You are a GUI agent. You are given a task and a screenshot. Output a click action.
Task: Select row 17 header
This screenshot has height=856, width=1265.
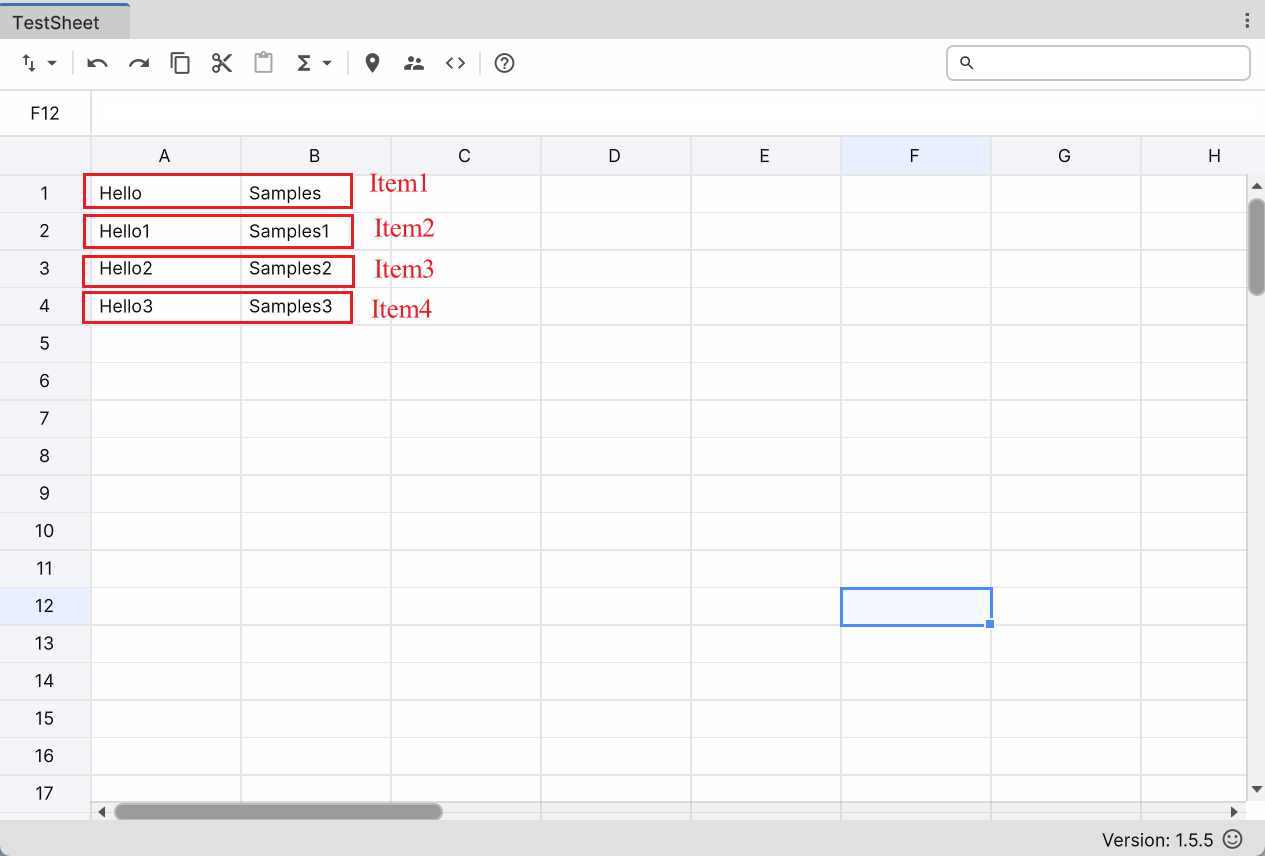coord(45,793)
